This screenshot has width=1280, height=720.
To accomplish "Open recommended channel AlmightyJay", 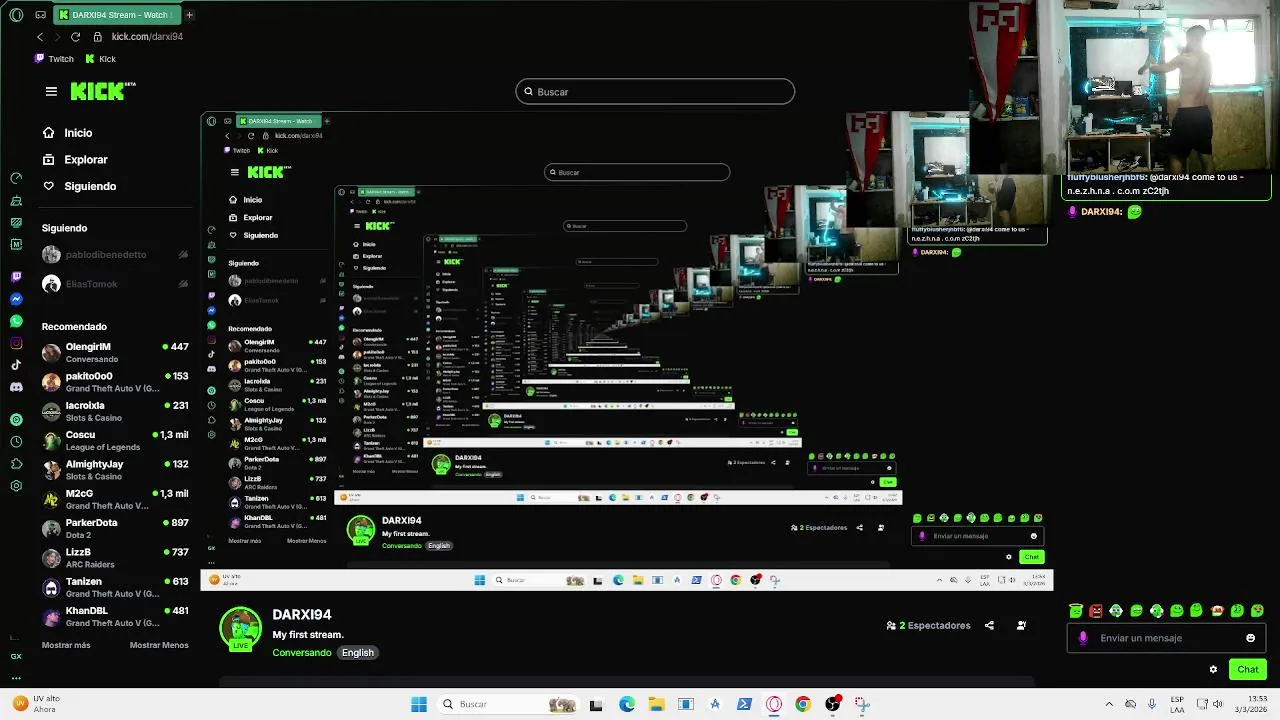I will 115,470.
